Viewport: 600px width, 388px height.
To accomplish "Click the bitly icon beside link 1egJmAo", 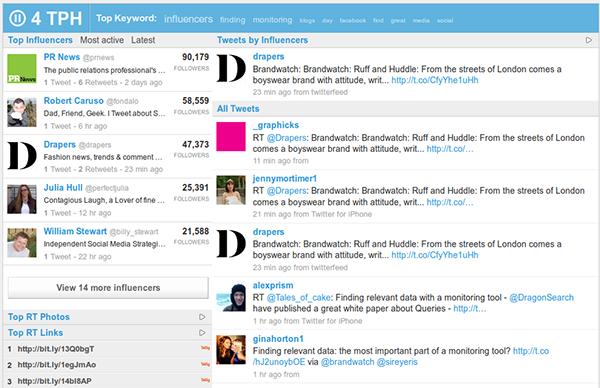I will (205, 364).
